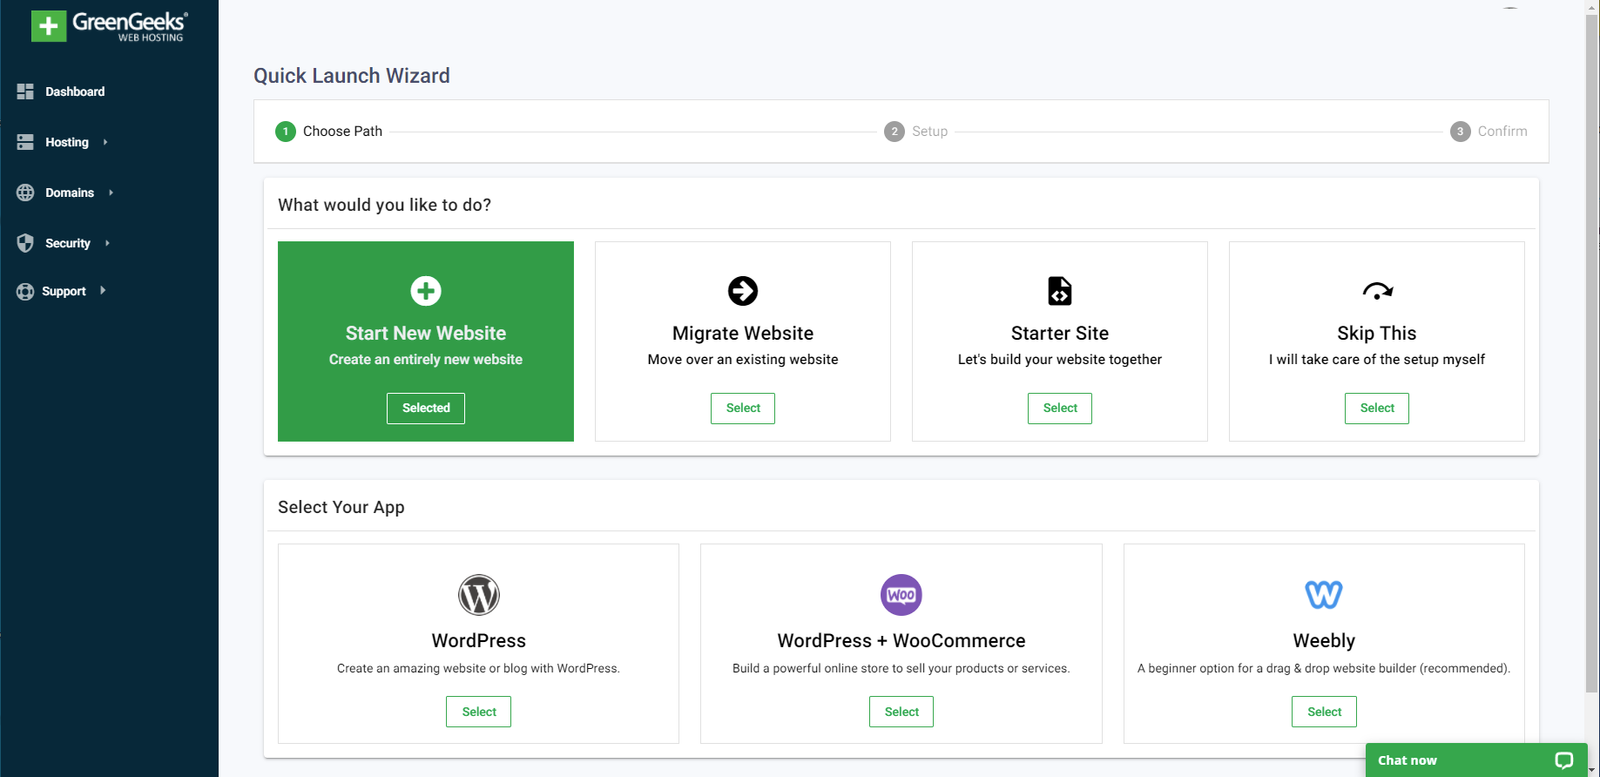1600x777 pixels.
Task: Expand the Hosting submenu arrow
Action: coord(105,142)
